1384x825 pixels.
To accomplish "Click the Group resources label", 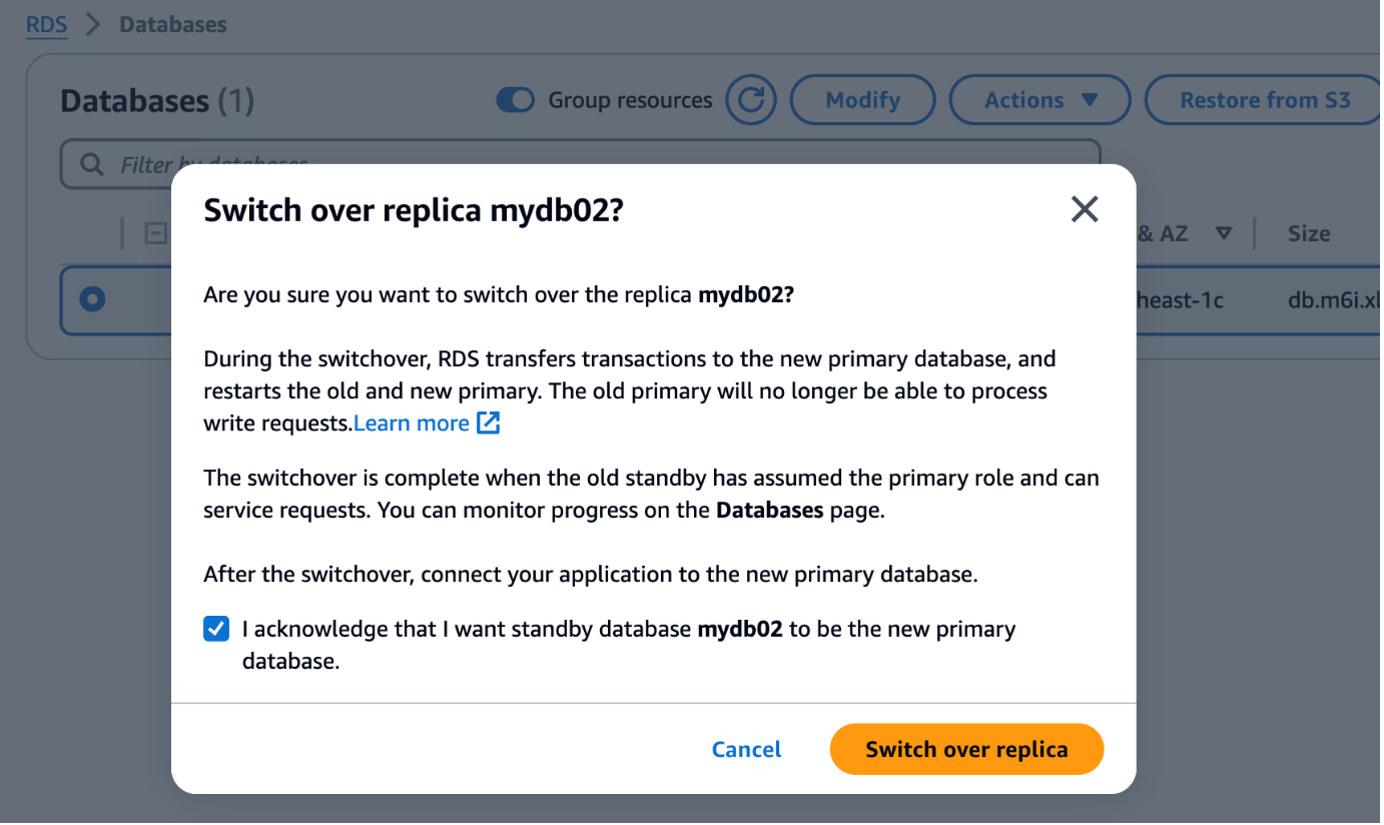I will pos(630,100).
